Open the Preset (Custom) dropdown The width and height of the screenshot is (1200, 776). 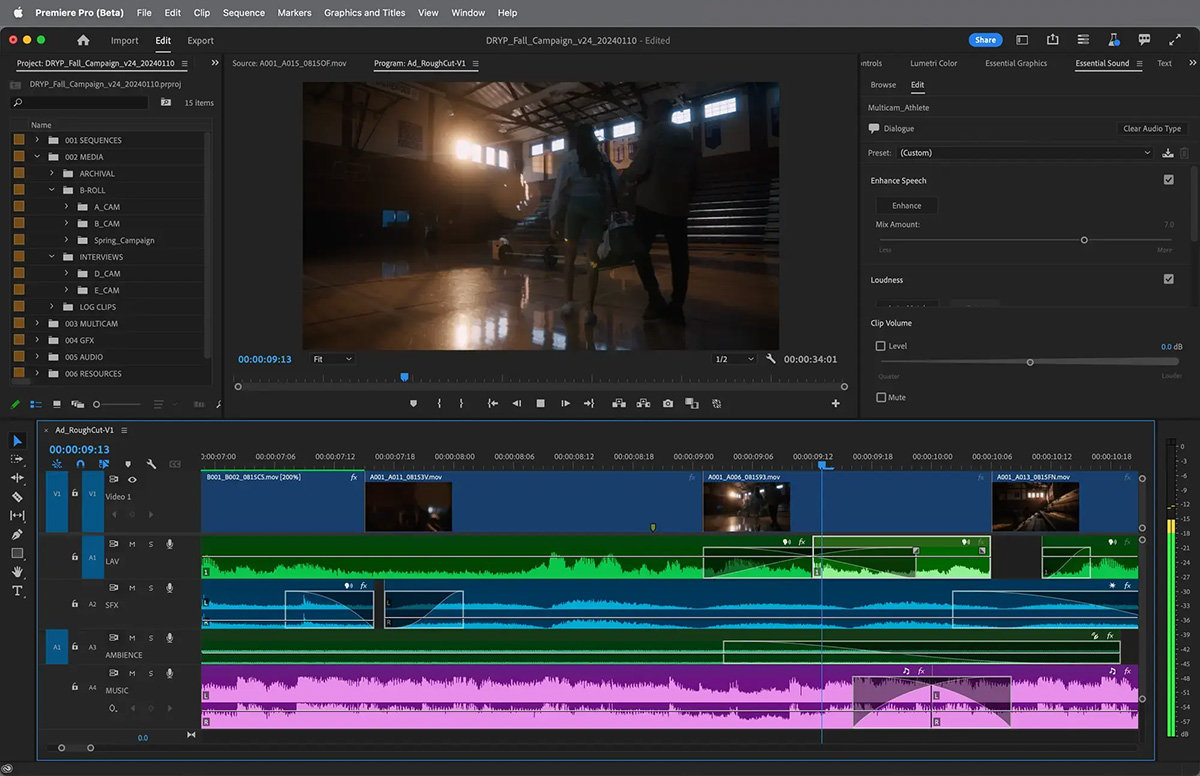click(x=1024, y=153)
